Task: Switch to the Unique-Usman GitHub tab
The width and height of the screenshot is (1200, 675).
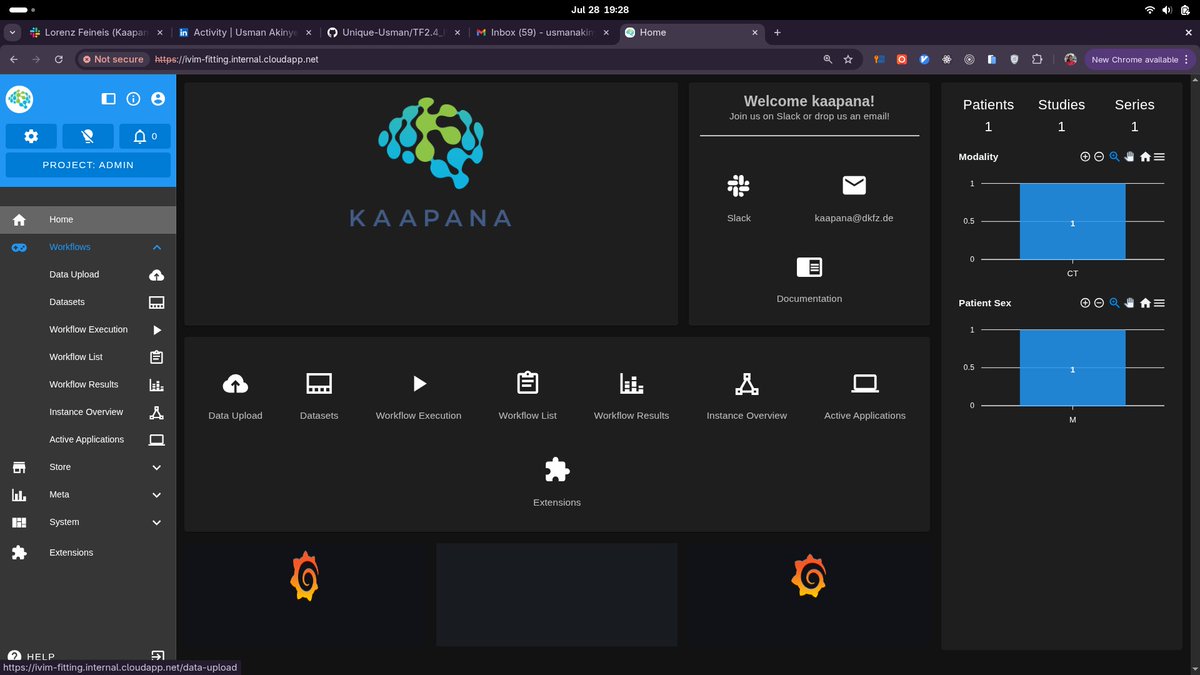Action: pos(393,32)
